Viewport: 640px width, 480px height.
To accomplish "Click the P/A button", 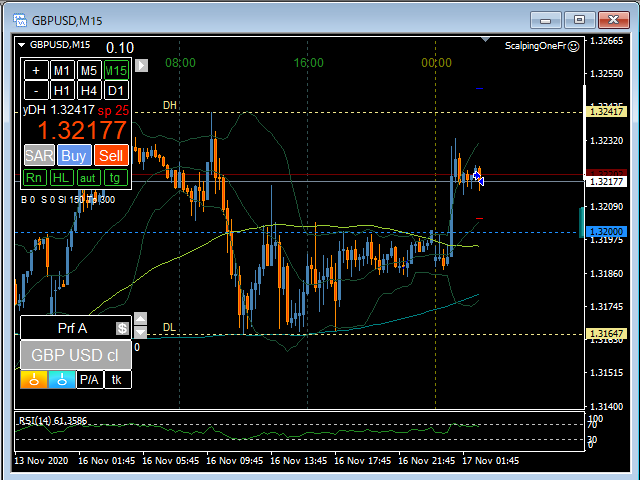I will (x=89, y=380).
